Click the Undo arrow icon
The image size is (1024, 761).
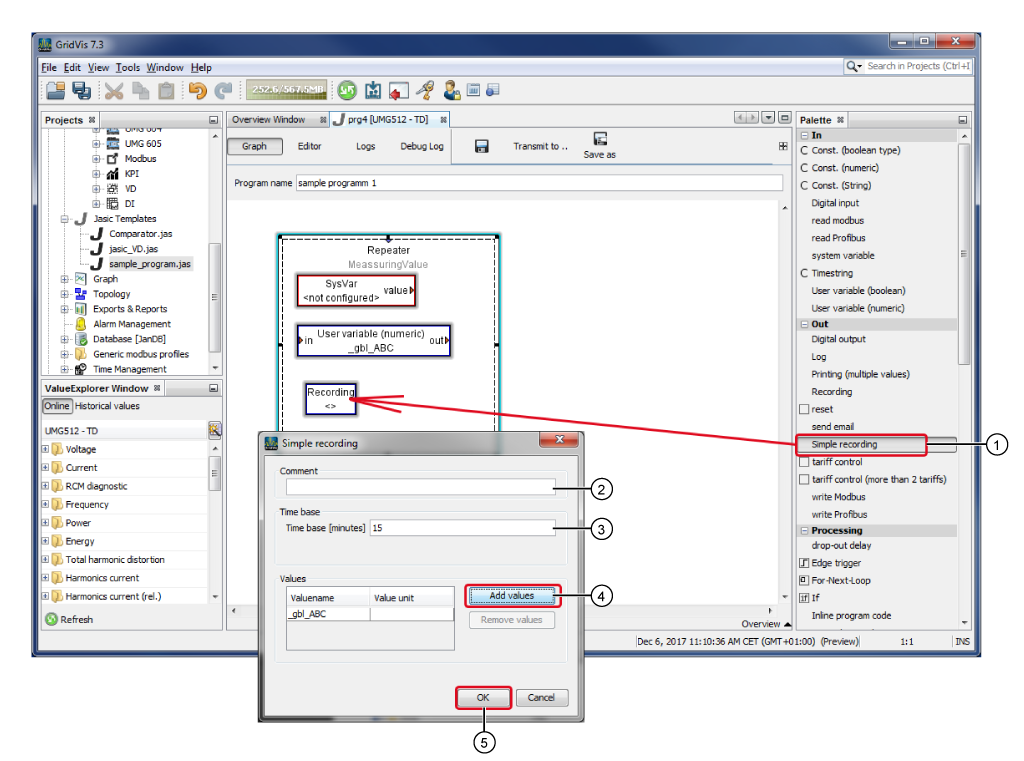(x=197, y=91)
